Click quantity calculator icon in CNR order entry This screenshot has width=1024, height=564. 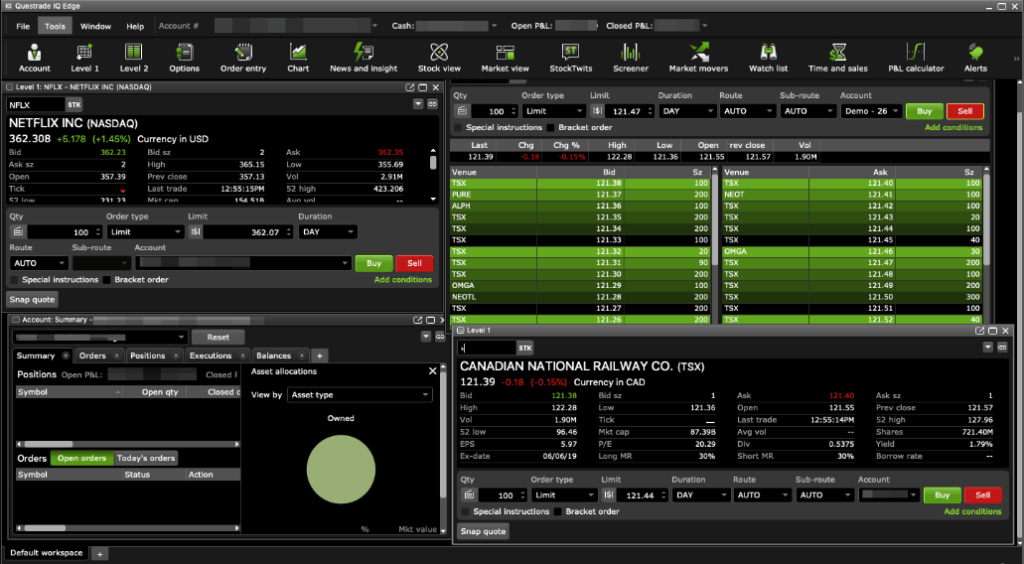(468, 495)
